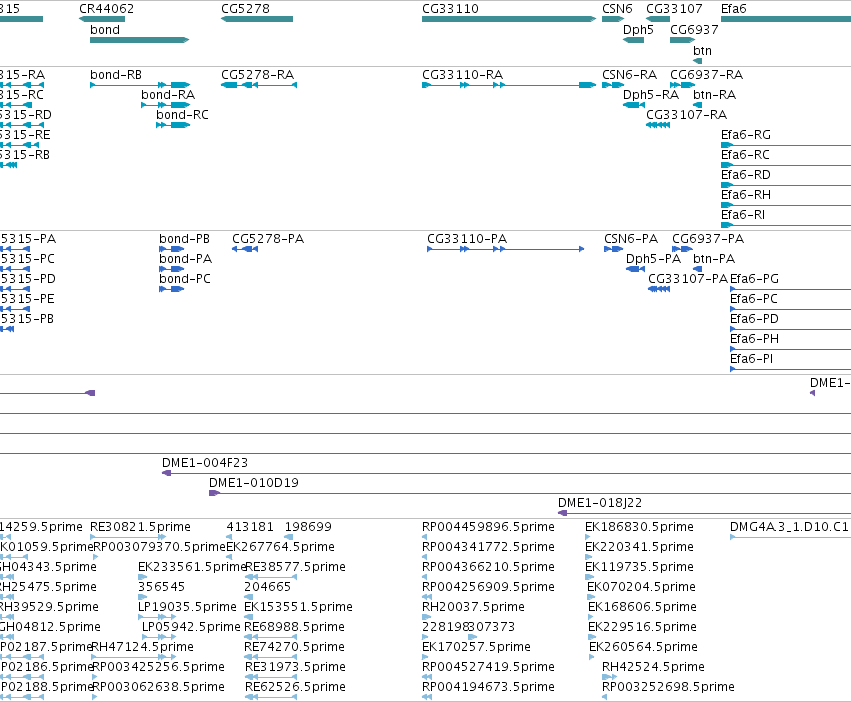Select protein CG33107-PA
The image size is (851, 702).
tap(659, 289)
